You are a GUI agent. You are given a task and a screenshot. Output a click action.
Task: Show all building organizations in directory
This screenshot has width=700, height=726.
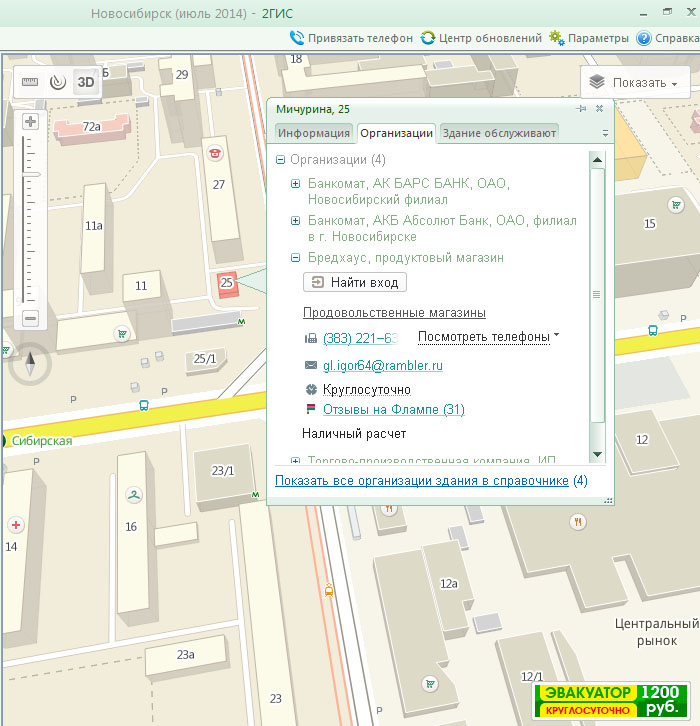click(x=422, y=481)
